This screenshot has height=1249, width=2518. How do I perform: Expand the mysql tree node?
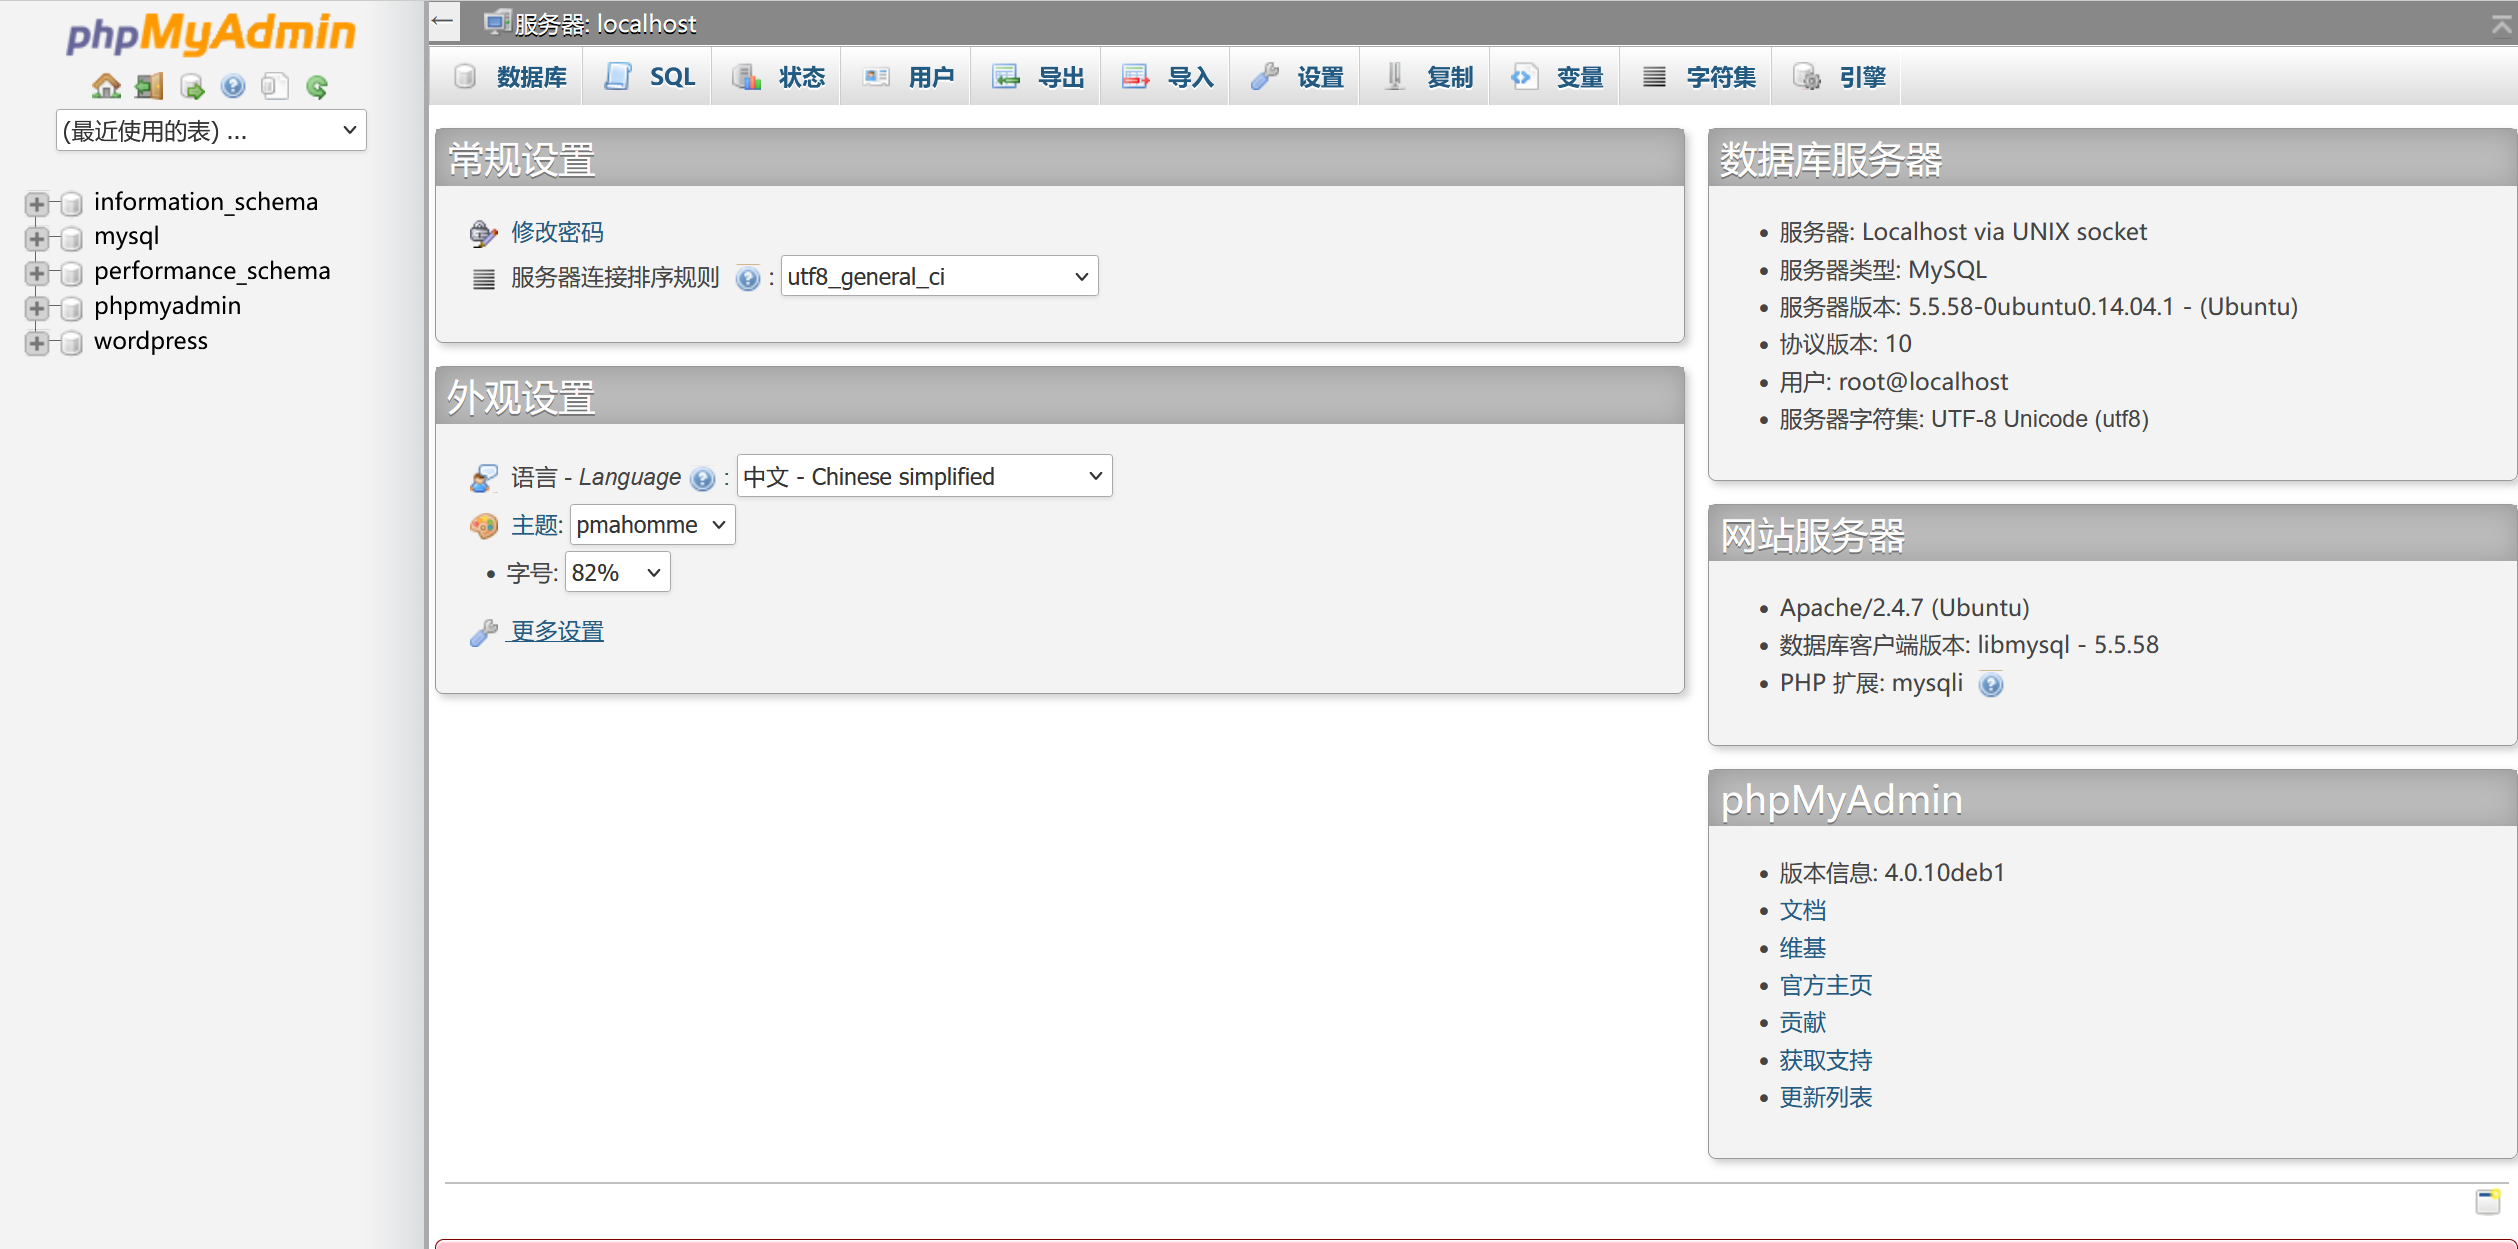click(36, 239)
